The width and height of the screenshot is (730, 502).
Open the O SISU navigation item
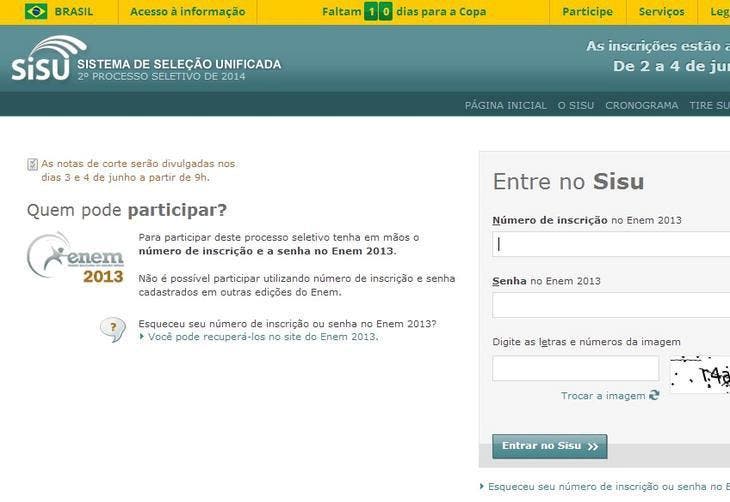pyautogui.click(x=576, y=105)
